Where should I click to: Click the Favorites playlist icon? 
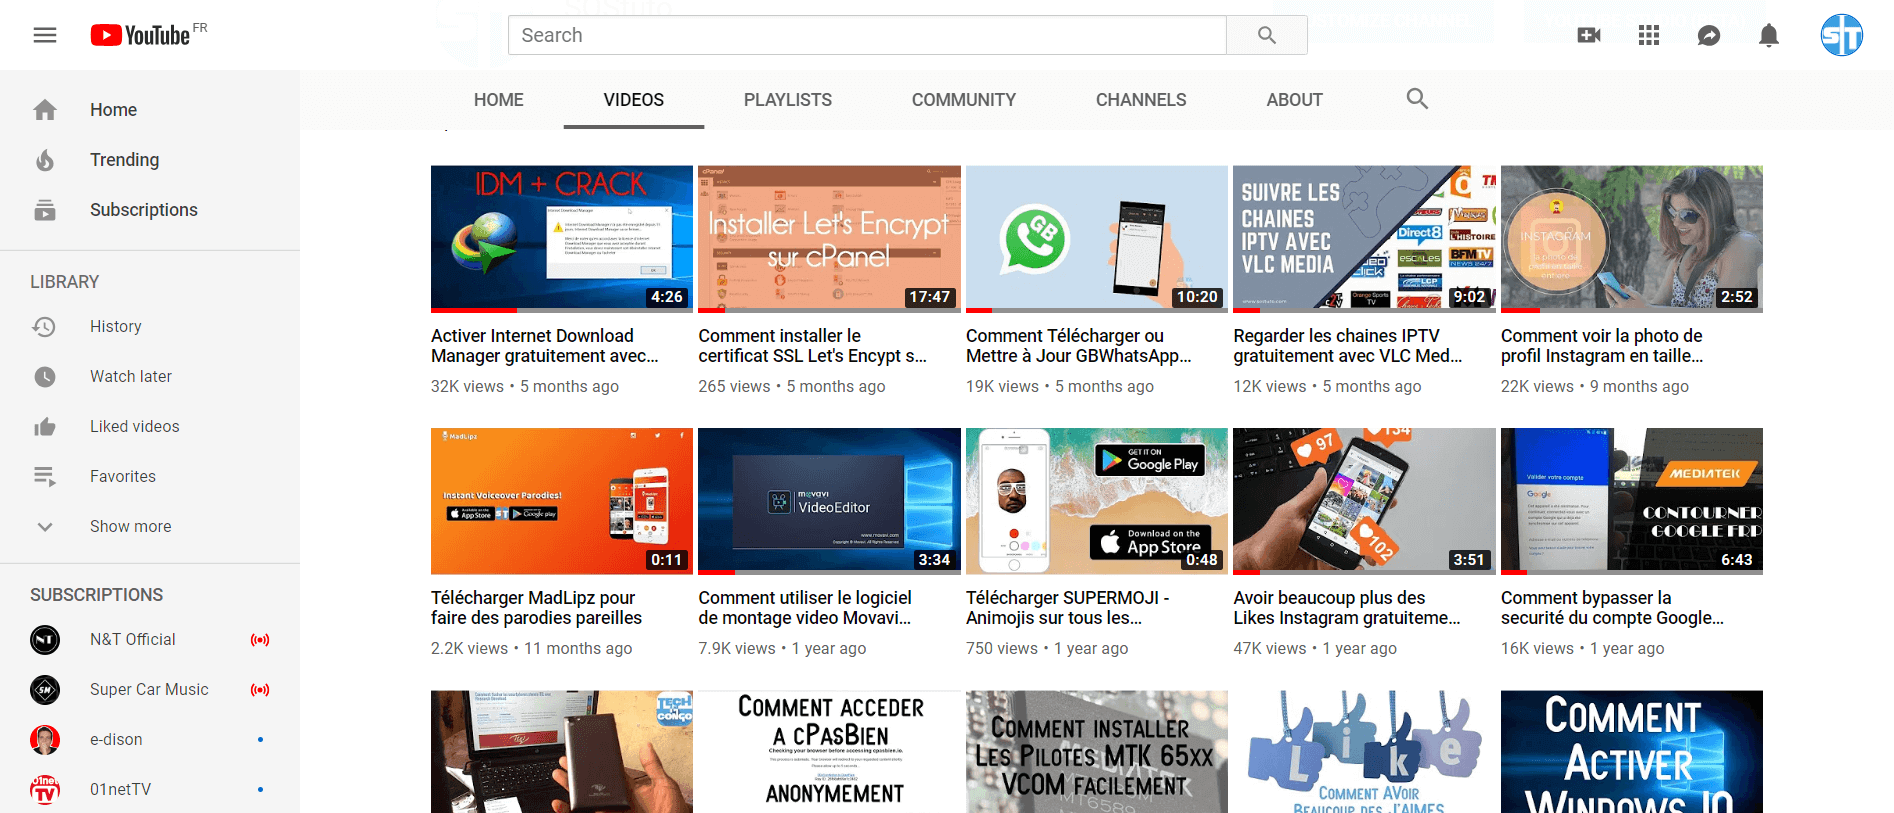pyautogui.click(x=45, y=477)
